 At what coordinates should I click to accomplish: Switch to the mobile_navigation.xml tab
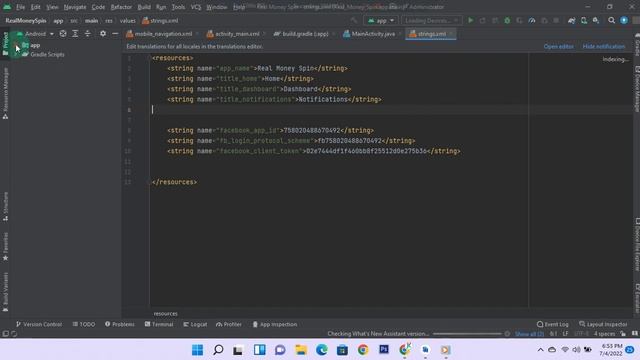[x=163, y=34]
